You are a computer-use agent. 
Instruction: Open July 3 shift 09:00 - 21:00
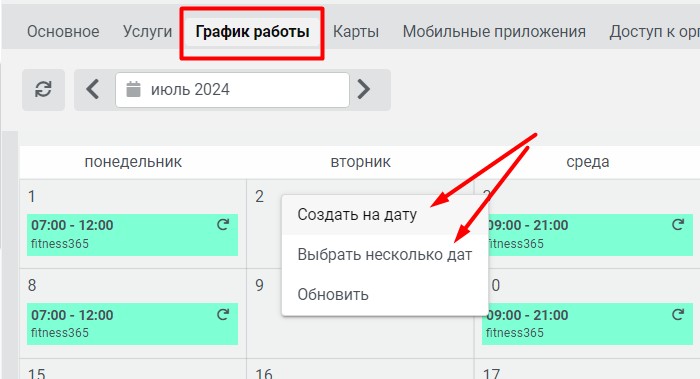point(591,235)
